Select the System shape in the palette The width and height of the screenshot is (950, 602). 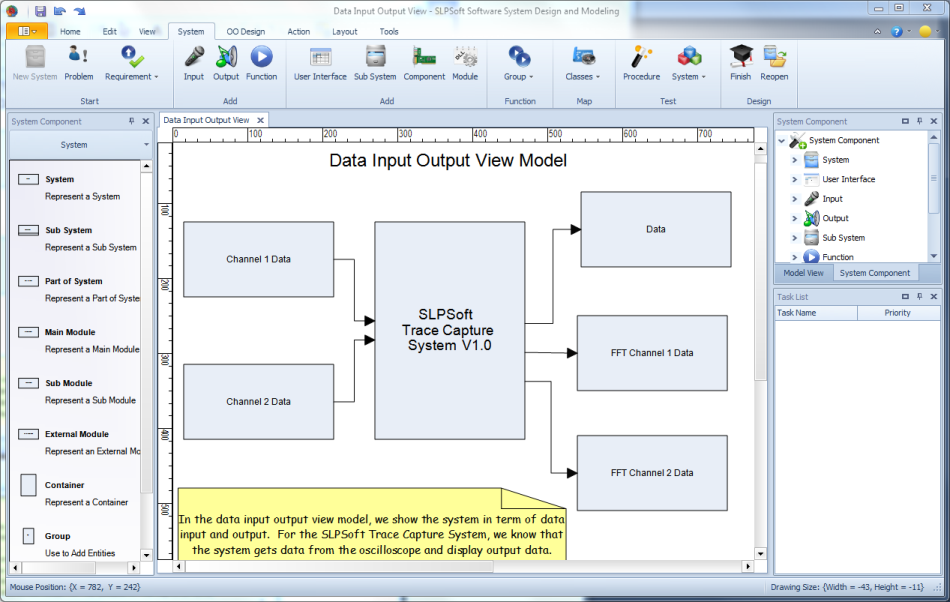point(28,179)
